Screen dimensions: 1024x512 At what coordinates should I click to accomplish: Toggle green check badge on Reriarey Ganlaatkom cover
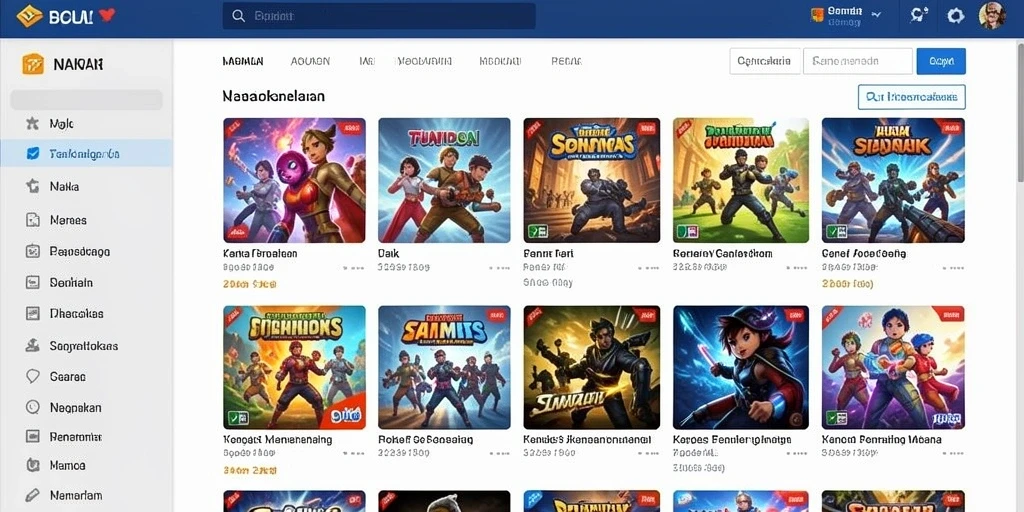pos(687,231)
